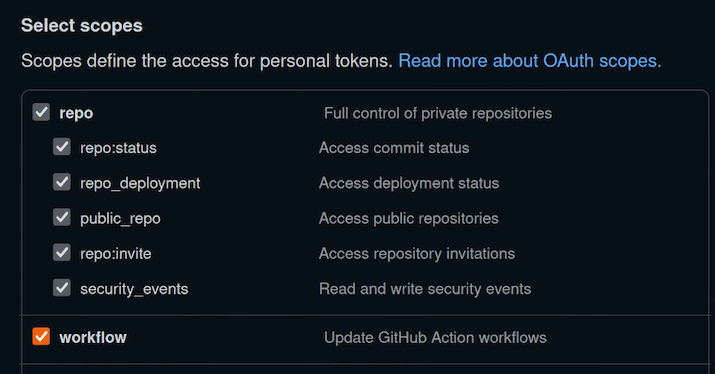Disable the orange workflow checkbox
This screenshot has height=374, width=715.
(41, 337)
